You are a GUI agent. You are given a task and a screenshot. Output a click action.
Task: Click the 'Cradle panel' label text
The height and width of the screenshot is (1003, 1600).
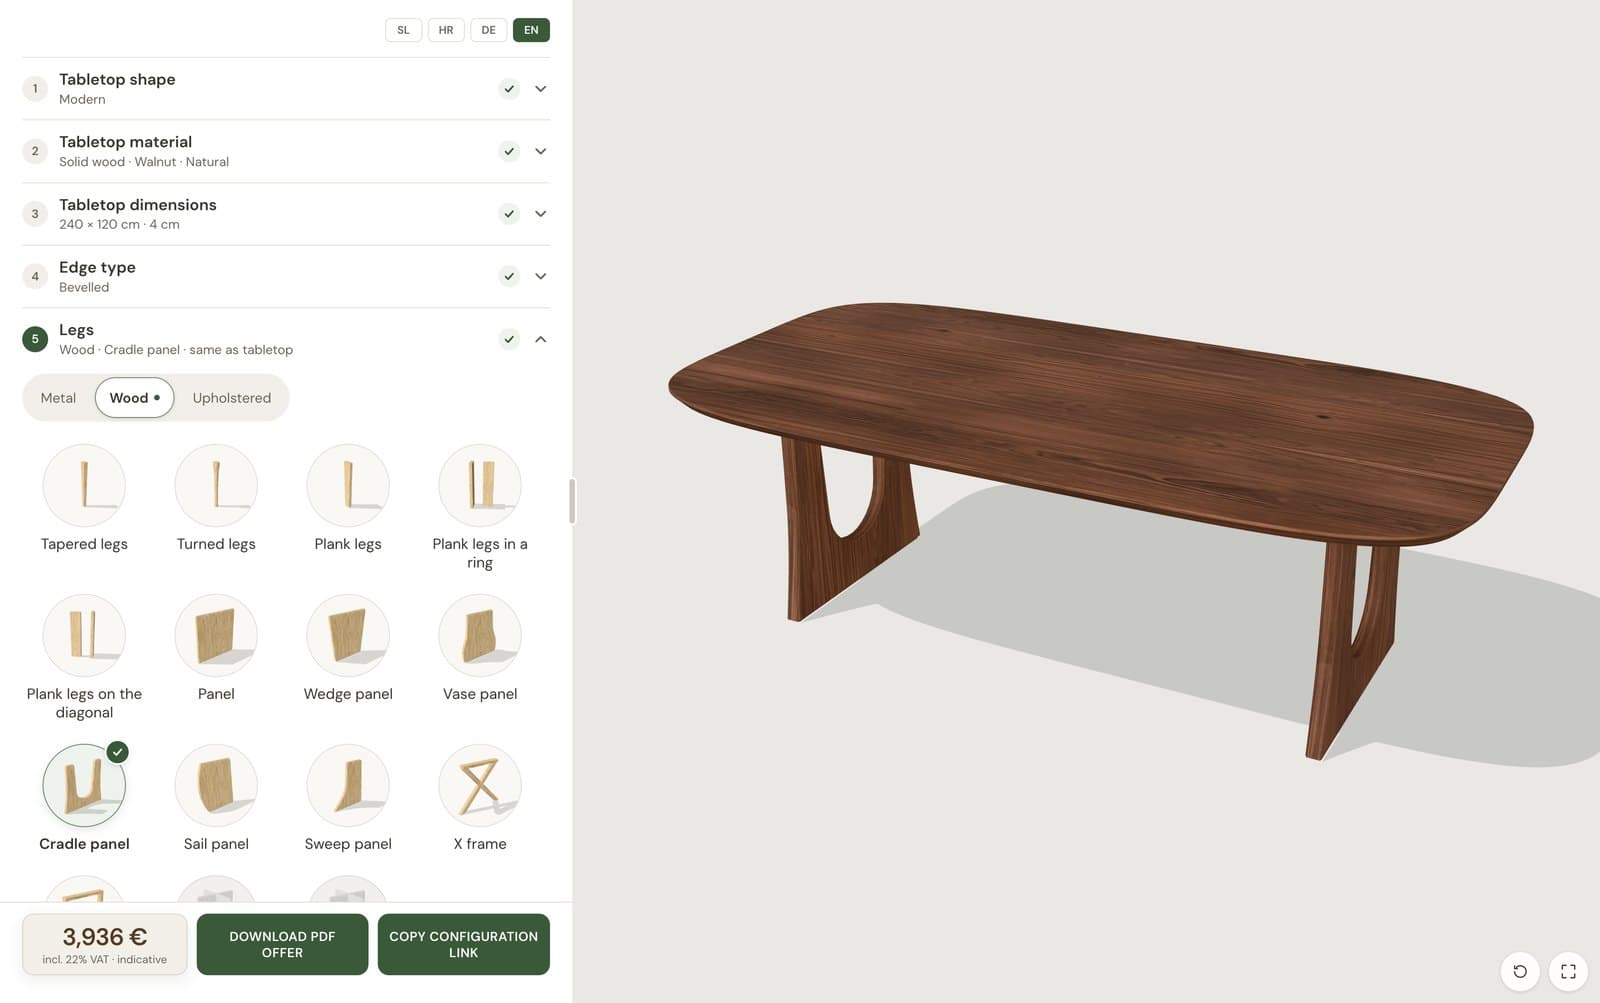84,844
